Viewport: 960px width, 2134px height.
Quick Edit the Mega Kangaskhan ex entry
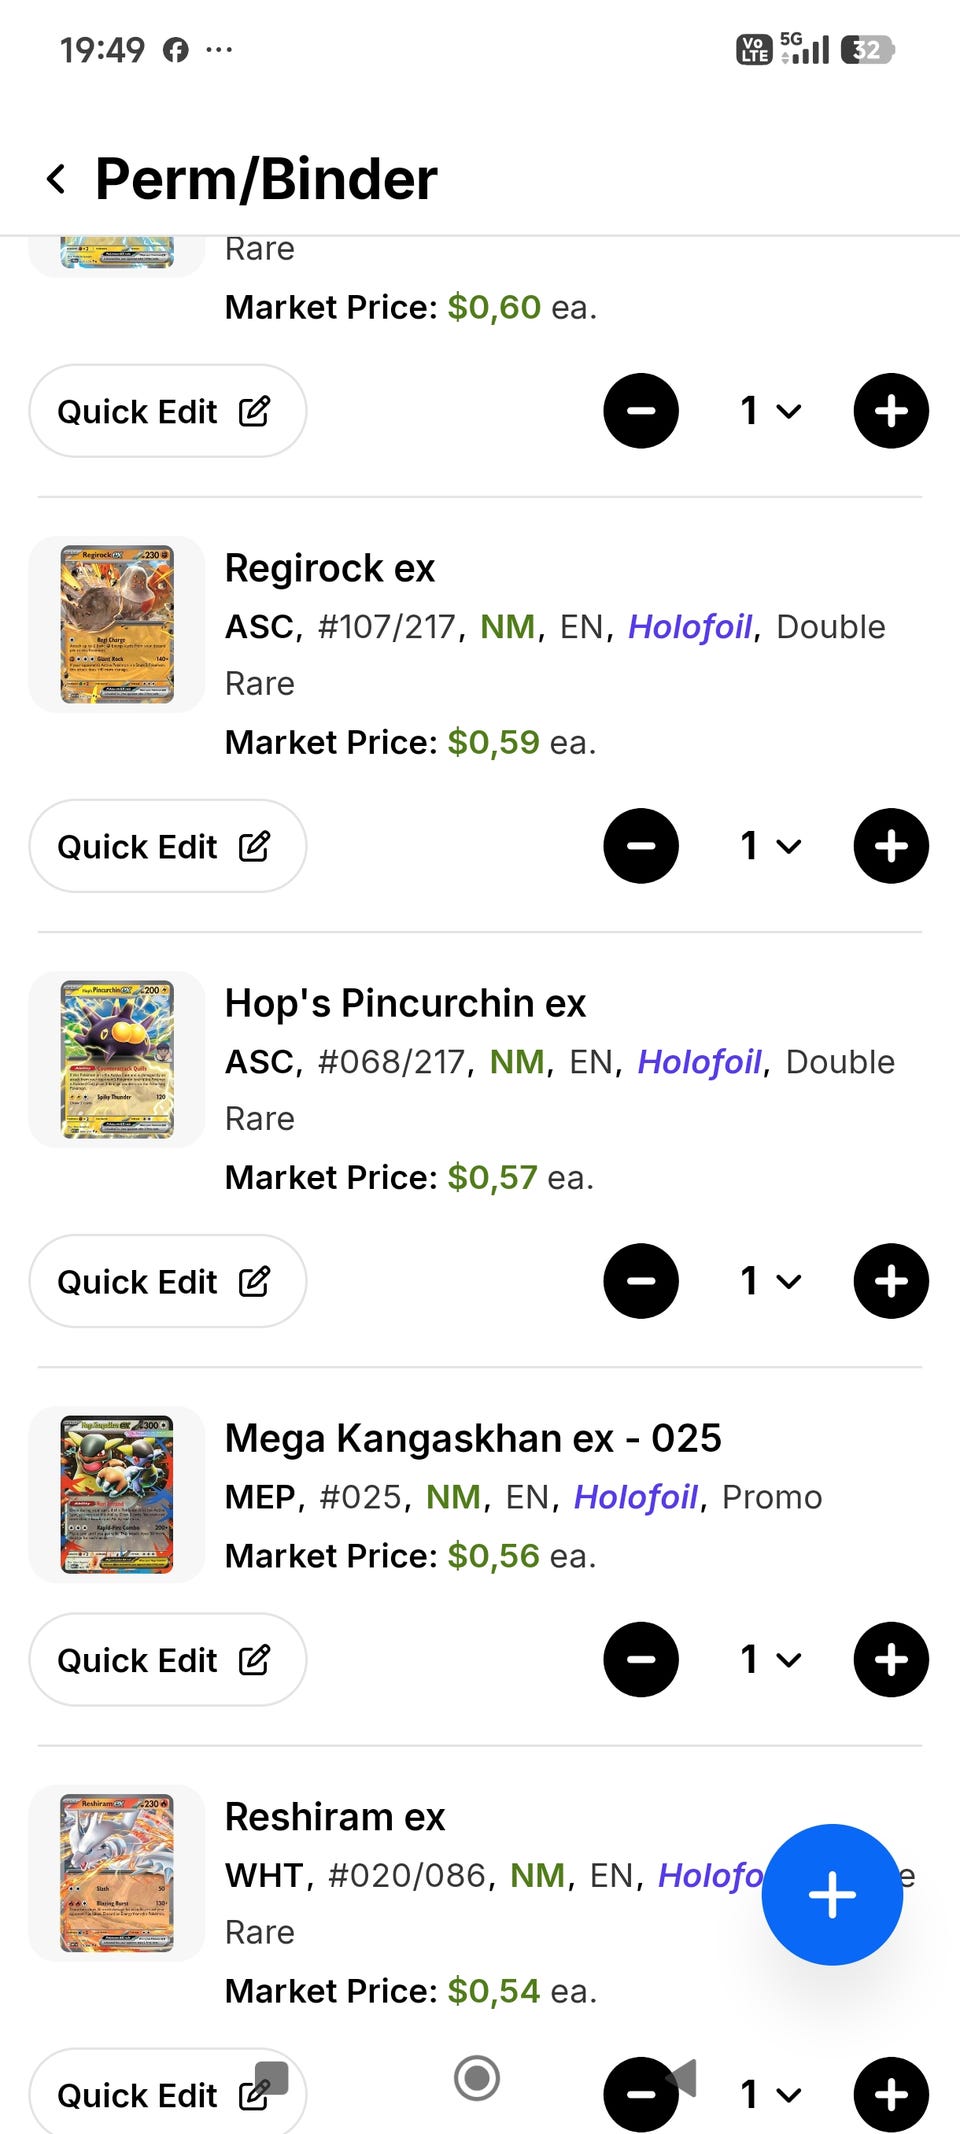tap(167, 1659)
